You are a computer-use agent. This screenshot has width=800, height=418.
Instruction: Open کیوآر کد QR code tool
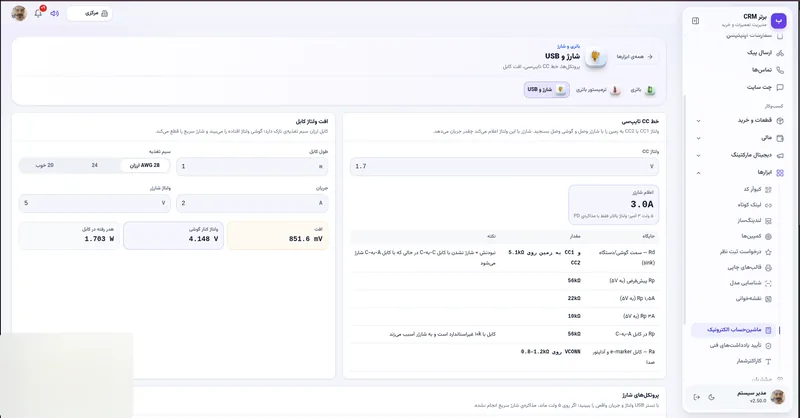[752, 189]
